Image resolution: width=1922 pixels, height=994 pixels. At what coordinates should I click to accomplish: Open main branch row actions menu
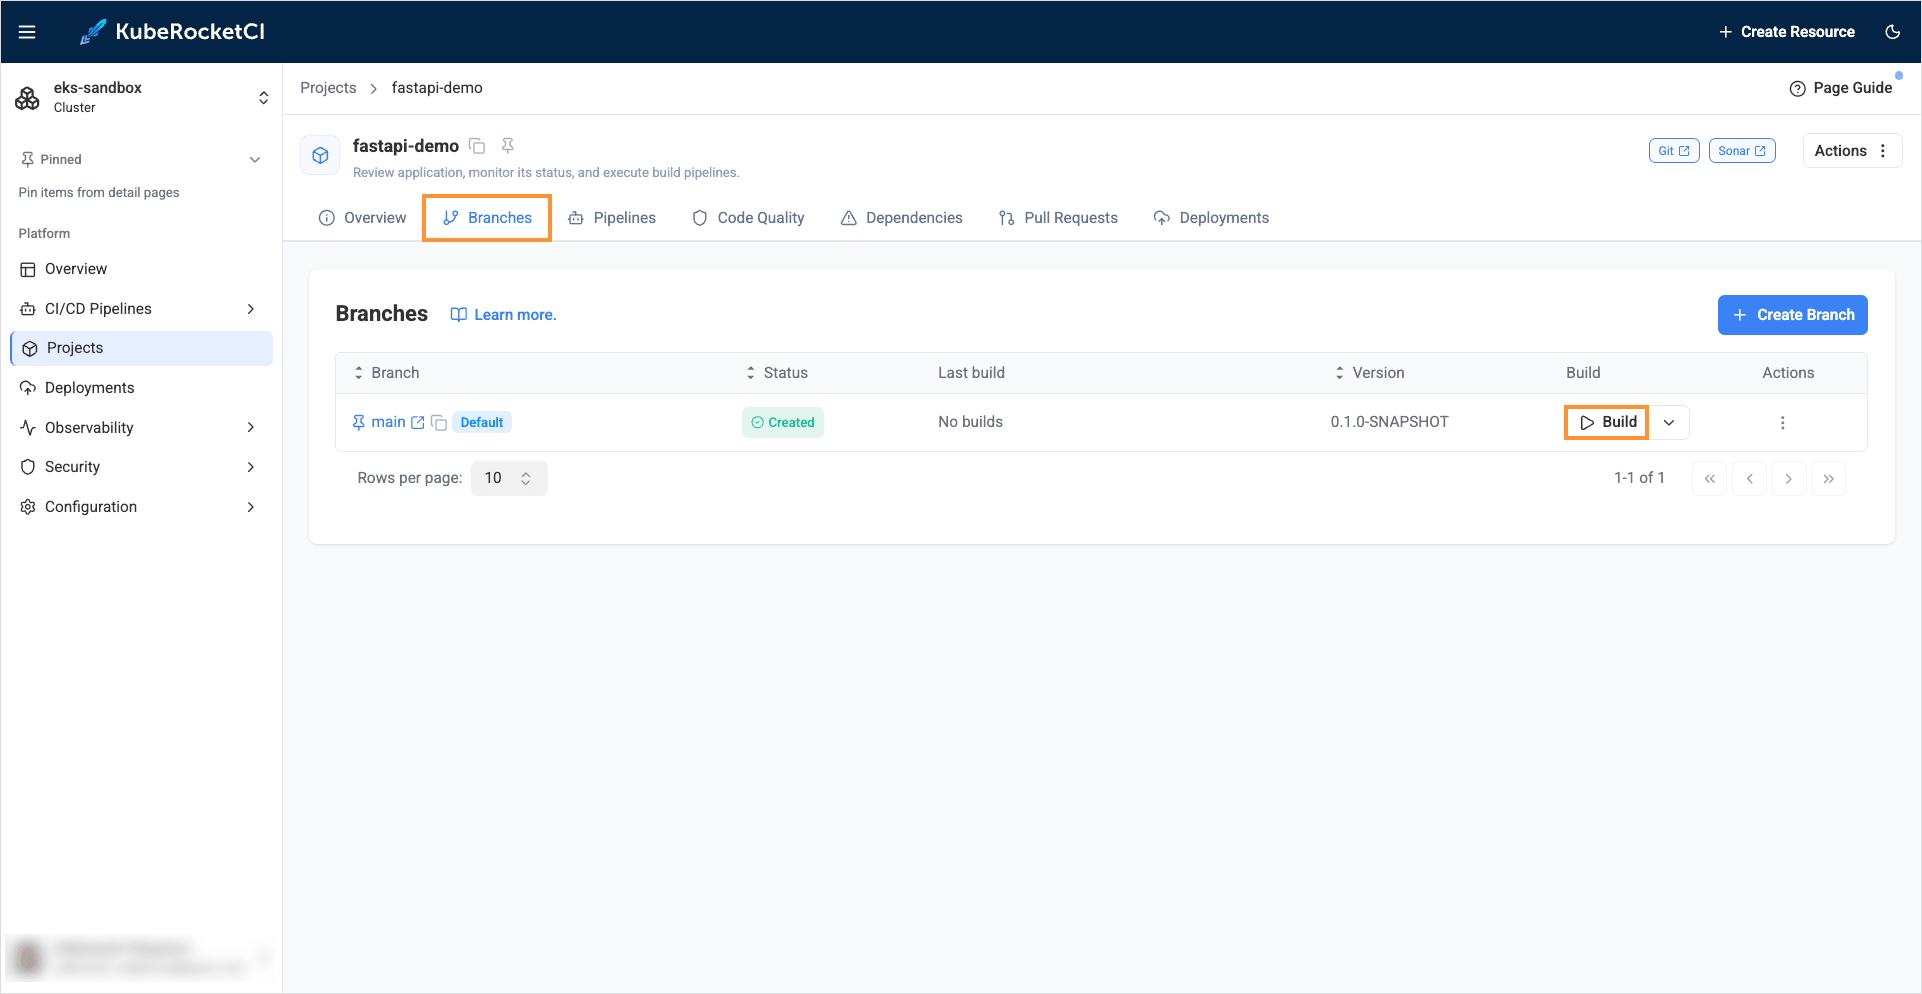pos(1782,423)
